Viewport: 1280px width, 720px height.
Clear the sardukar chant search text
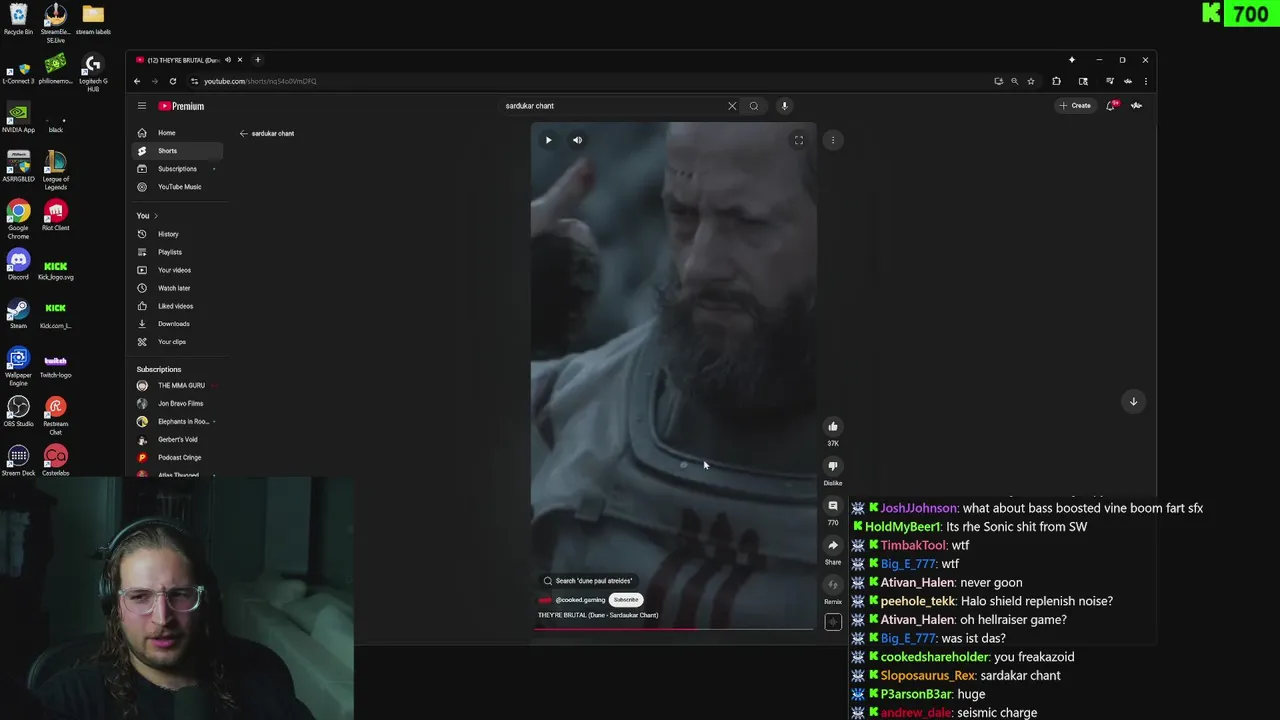coord(732,106)
